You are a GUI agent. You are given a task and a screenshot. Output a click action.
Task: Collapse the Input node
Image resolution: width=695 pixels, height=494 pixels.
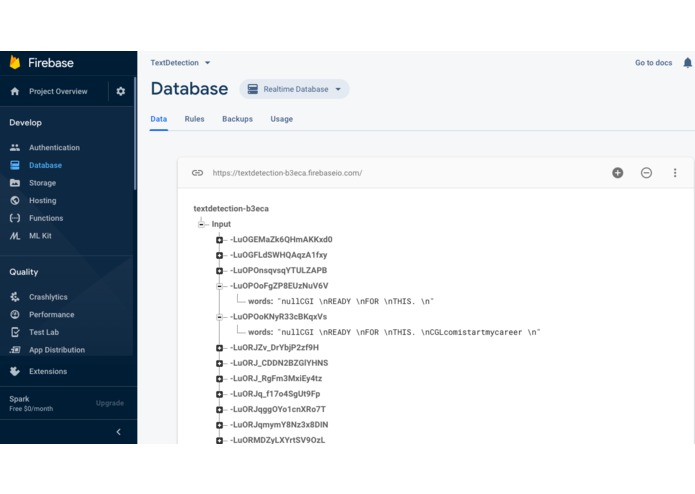click(x=201, y=224)
